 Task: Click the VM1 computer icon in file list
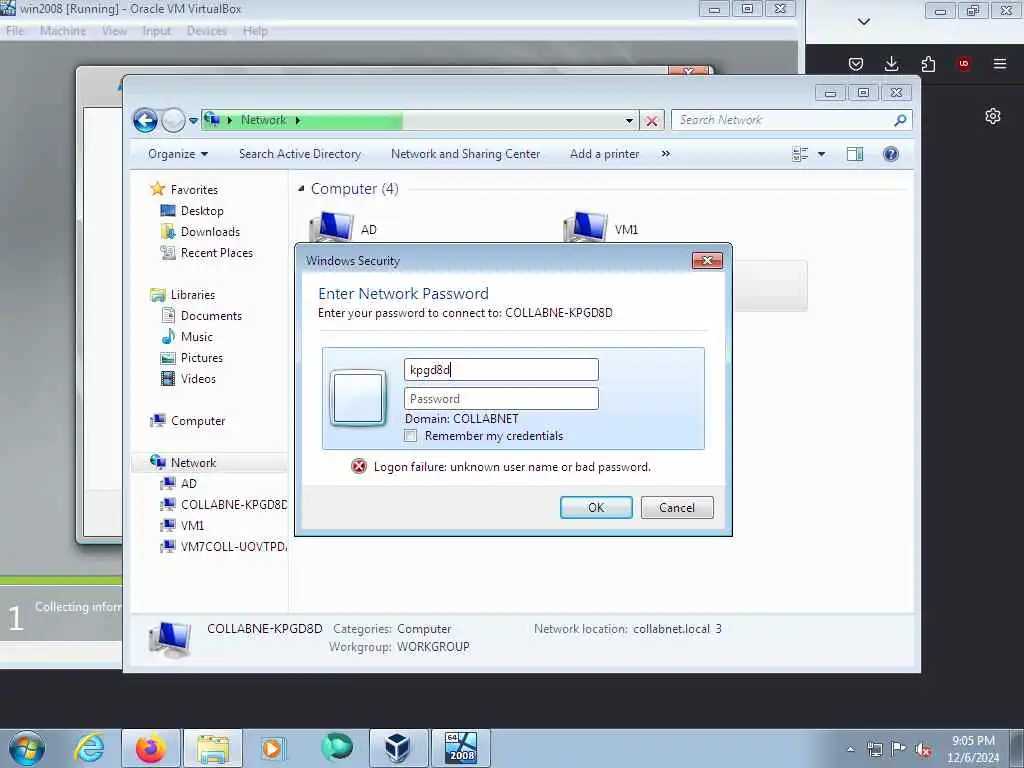tap(585, 227)
